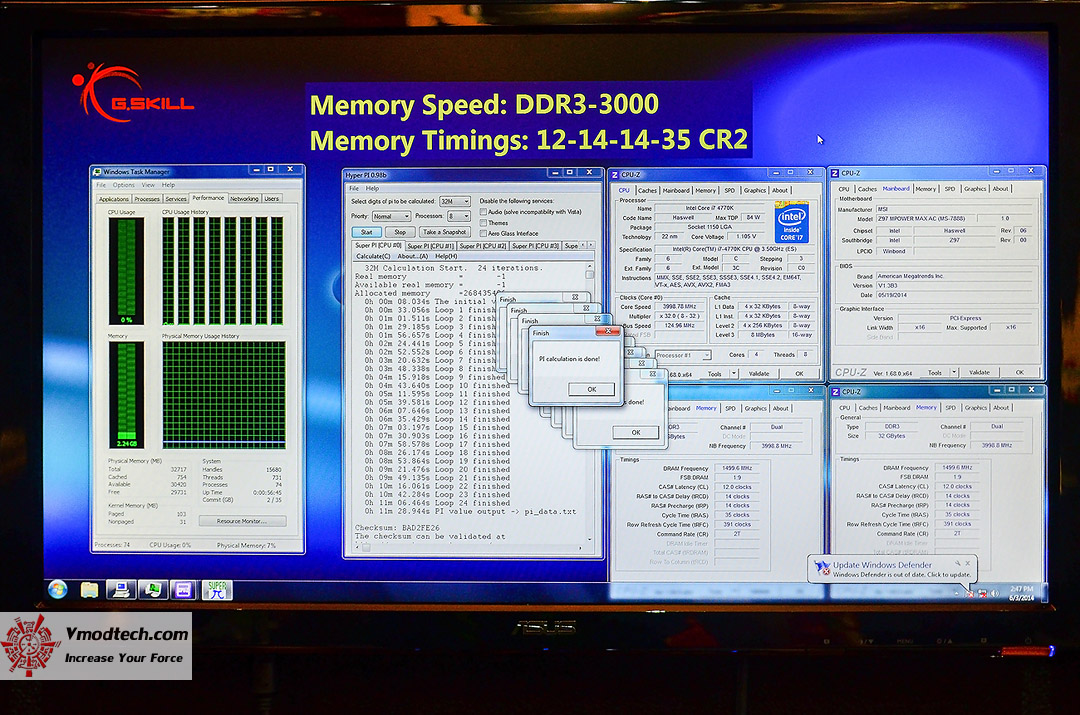Screen dimensions: 1080x715
Task: Click Take a Snapshot button
Action: (444, 232)
